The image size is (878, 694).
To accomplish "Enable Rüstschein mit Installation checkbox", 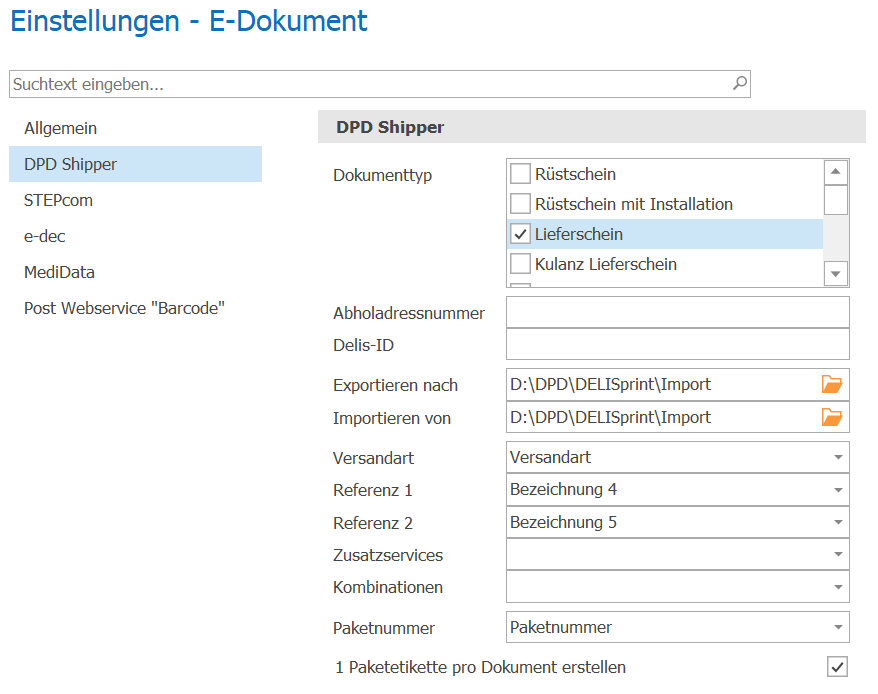I will pos(520,203).
